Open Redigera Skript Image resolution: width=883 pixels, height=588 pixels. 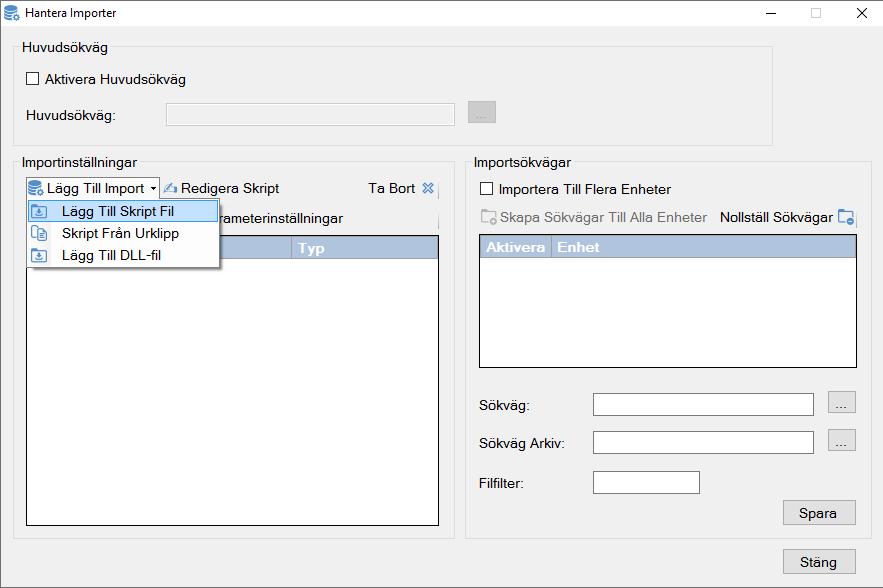(221, 188)
